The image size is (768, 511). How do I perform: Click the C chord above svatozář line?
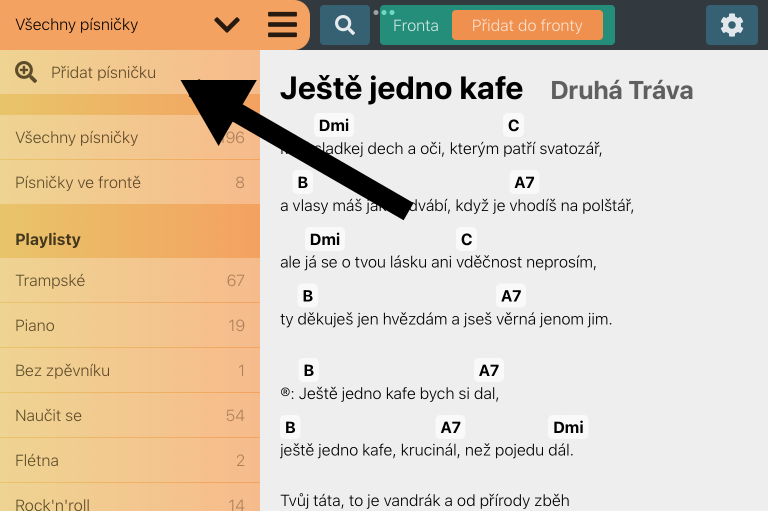tap(513, 125)
